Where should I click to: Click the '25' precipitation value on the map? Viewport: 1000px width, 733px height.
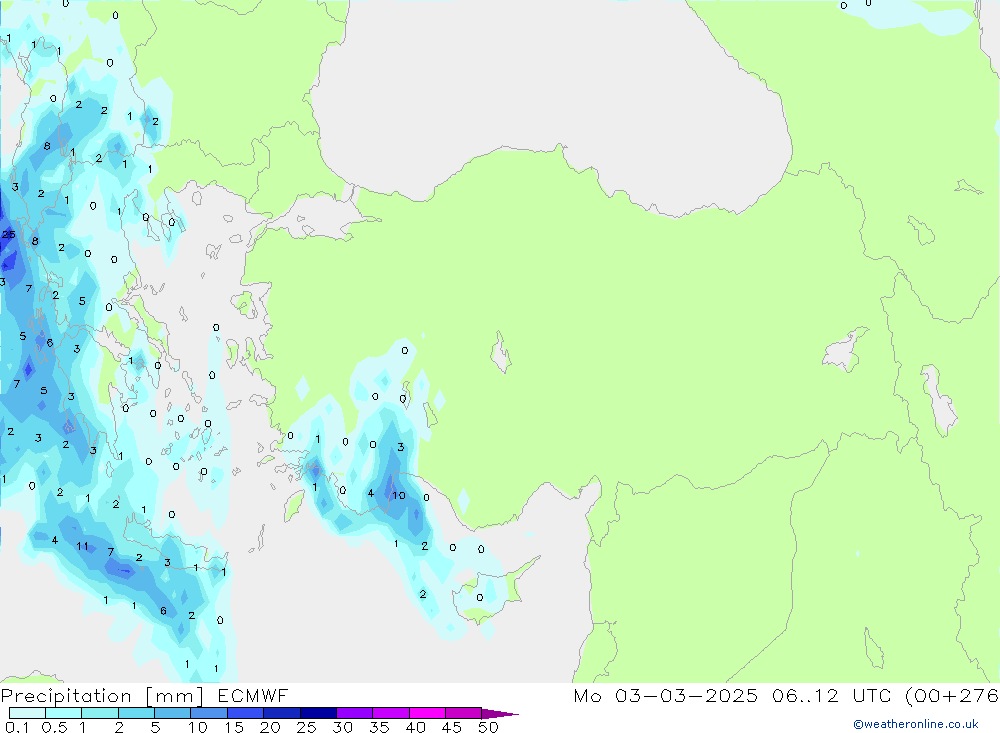tap(8, 234)
